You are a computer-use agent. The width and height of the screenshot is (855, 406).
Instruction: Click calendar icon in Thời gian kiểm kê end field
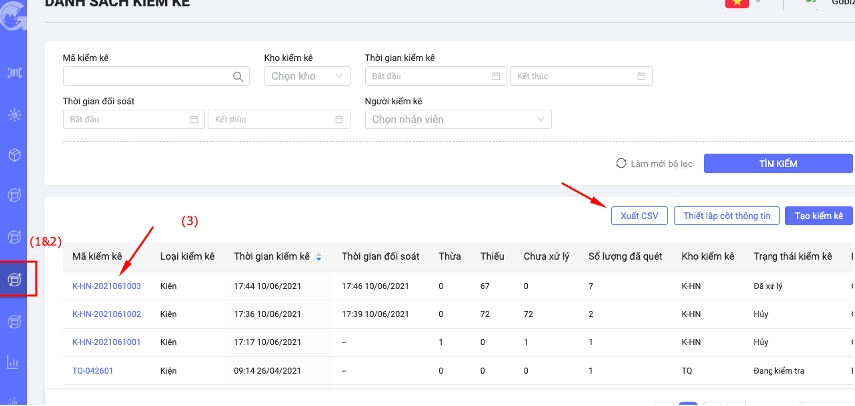coord(642,76)
